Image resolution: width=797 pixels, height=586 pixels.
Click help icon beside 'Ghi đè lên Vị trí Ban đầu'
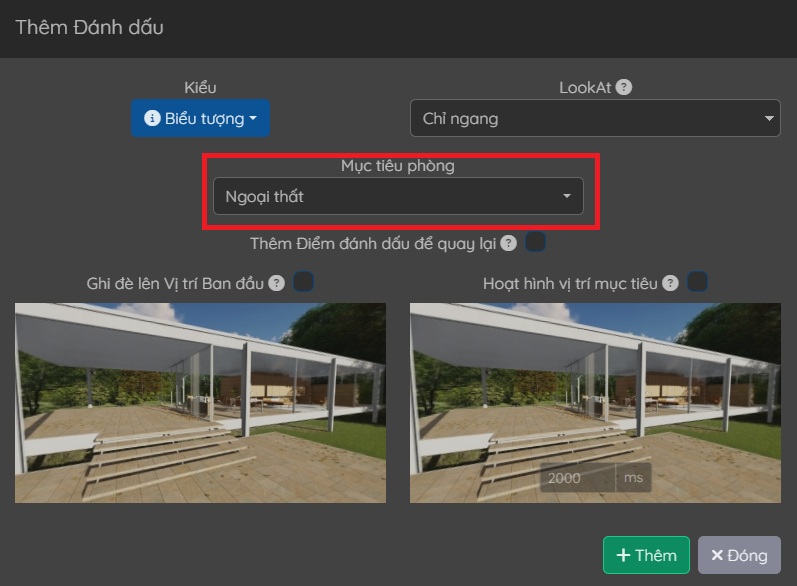coord(276,283)
